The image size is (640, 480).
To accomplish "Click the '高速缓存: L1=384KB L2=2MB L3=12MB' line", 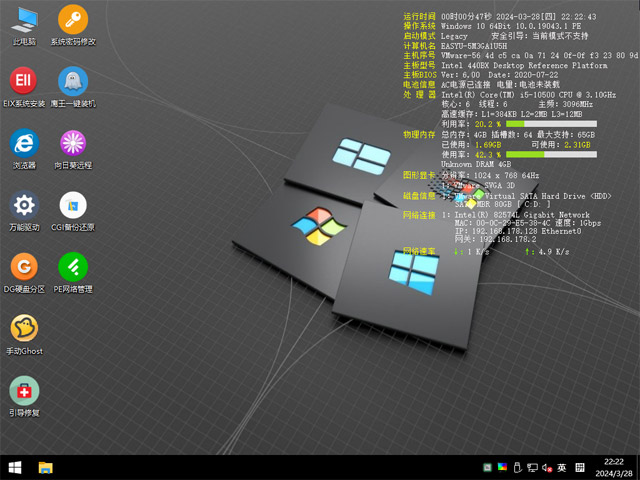I will pos(512,114).
